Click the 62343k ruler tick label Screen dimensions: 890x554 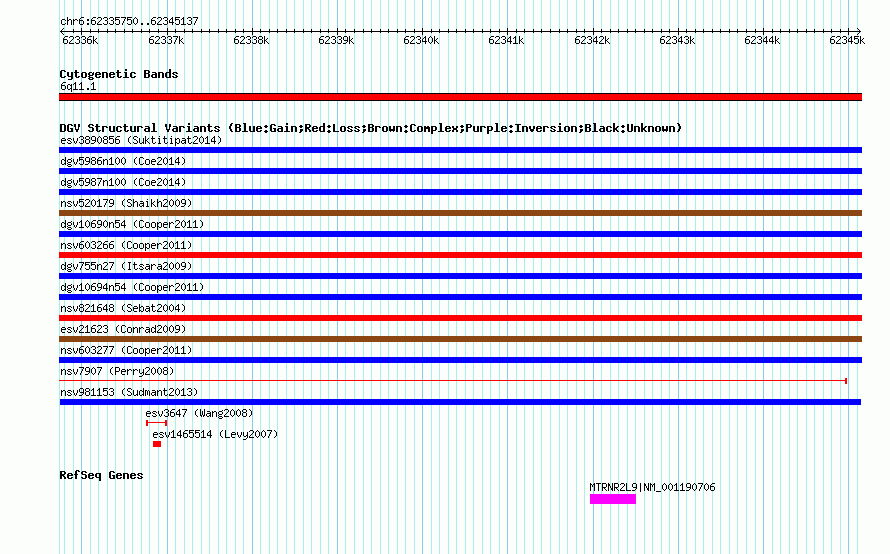pyautogui.click(x=677, y=41)
